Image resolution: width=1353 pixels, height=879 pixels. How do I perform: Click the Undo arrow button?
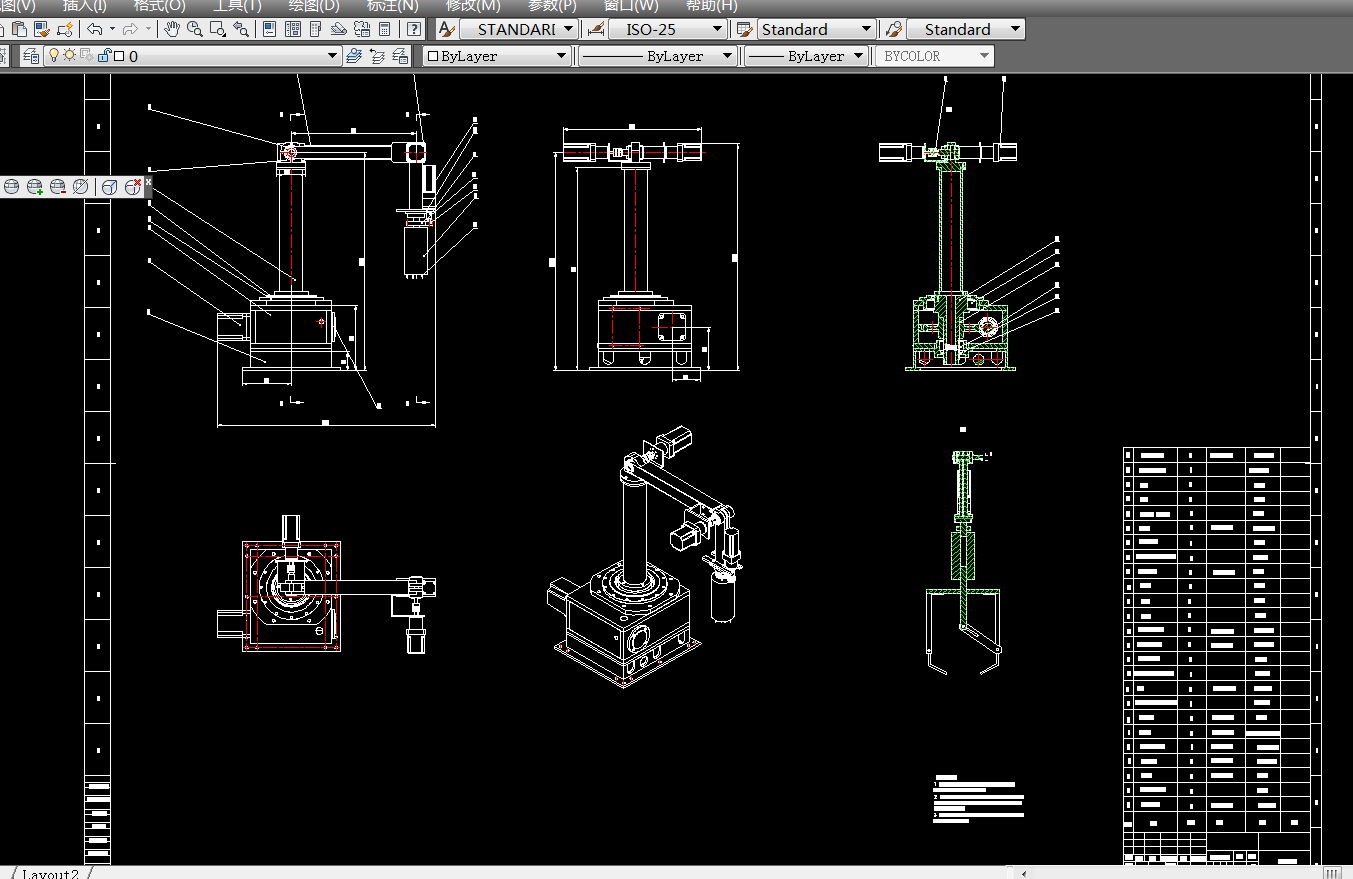94,29
